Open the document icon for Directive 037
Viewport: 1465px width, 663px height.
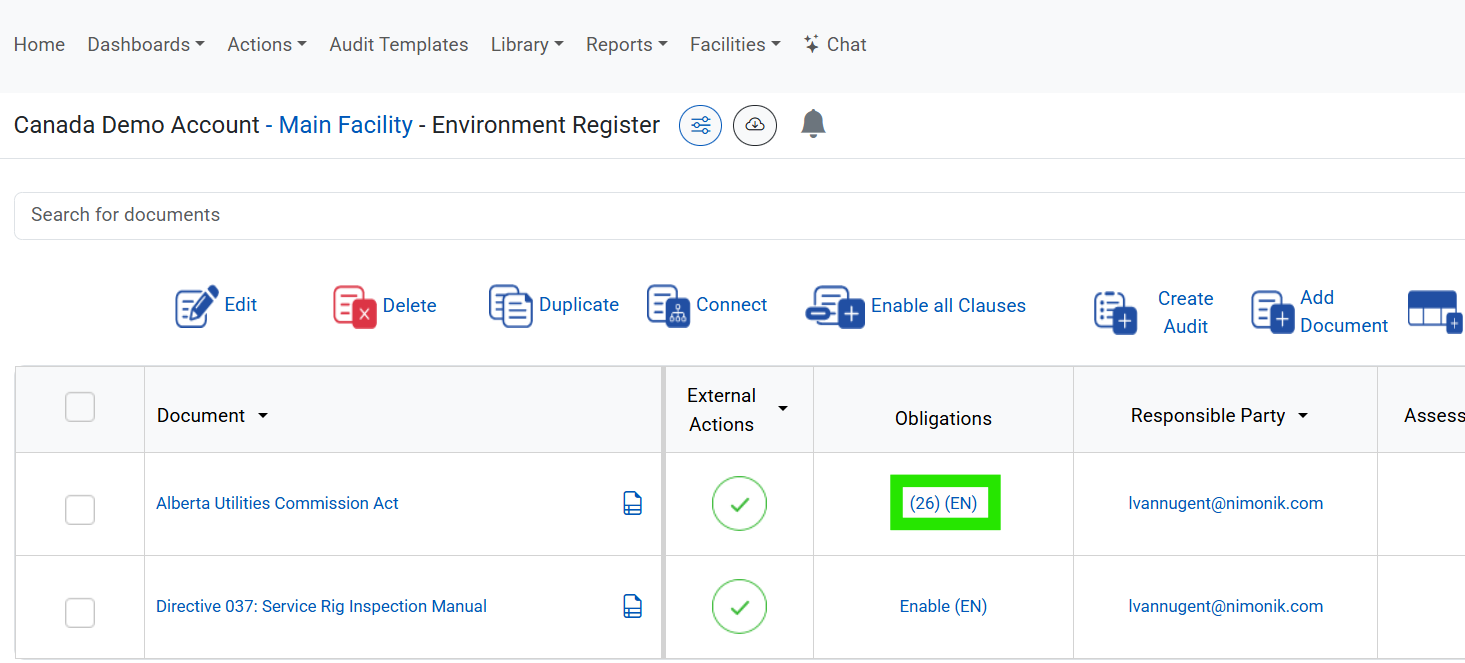coord(632,606)
